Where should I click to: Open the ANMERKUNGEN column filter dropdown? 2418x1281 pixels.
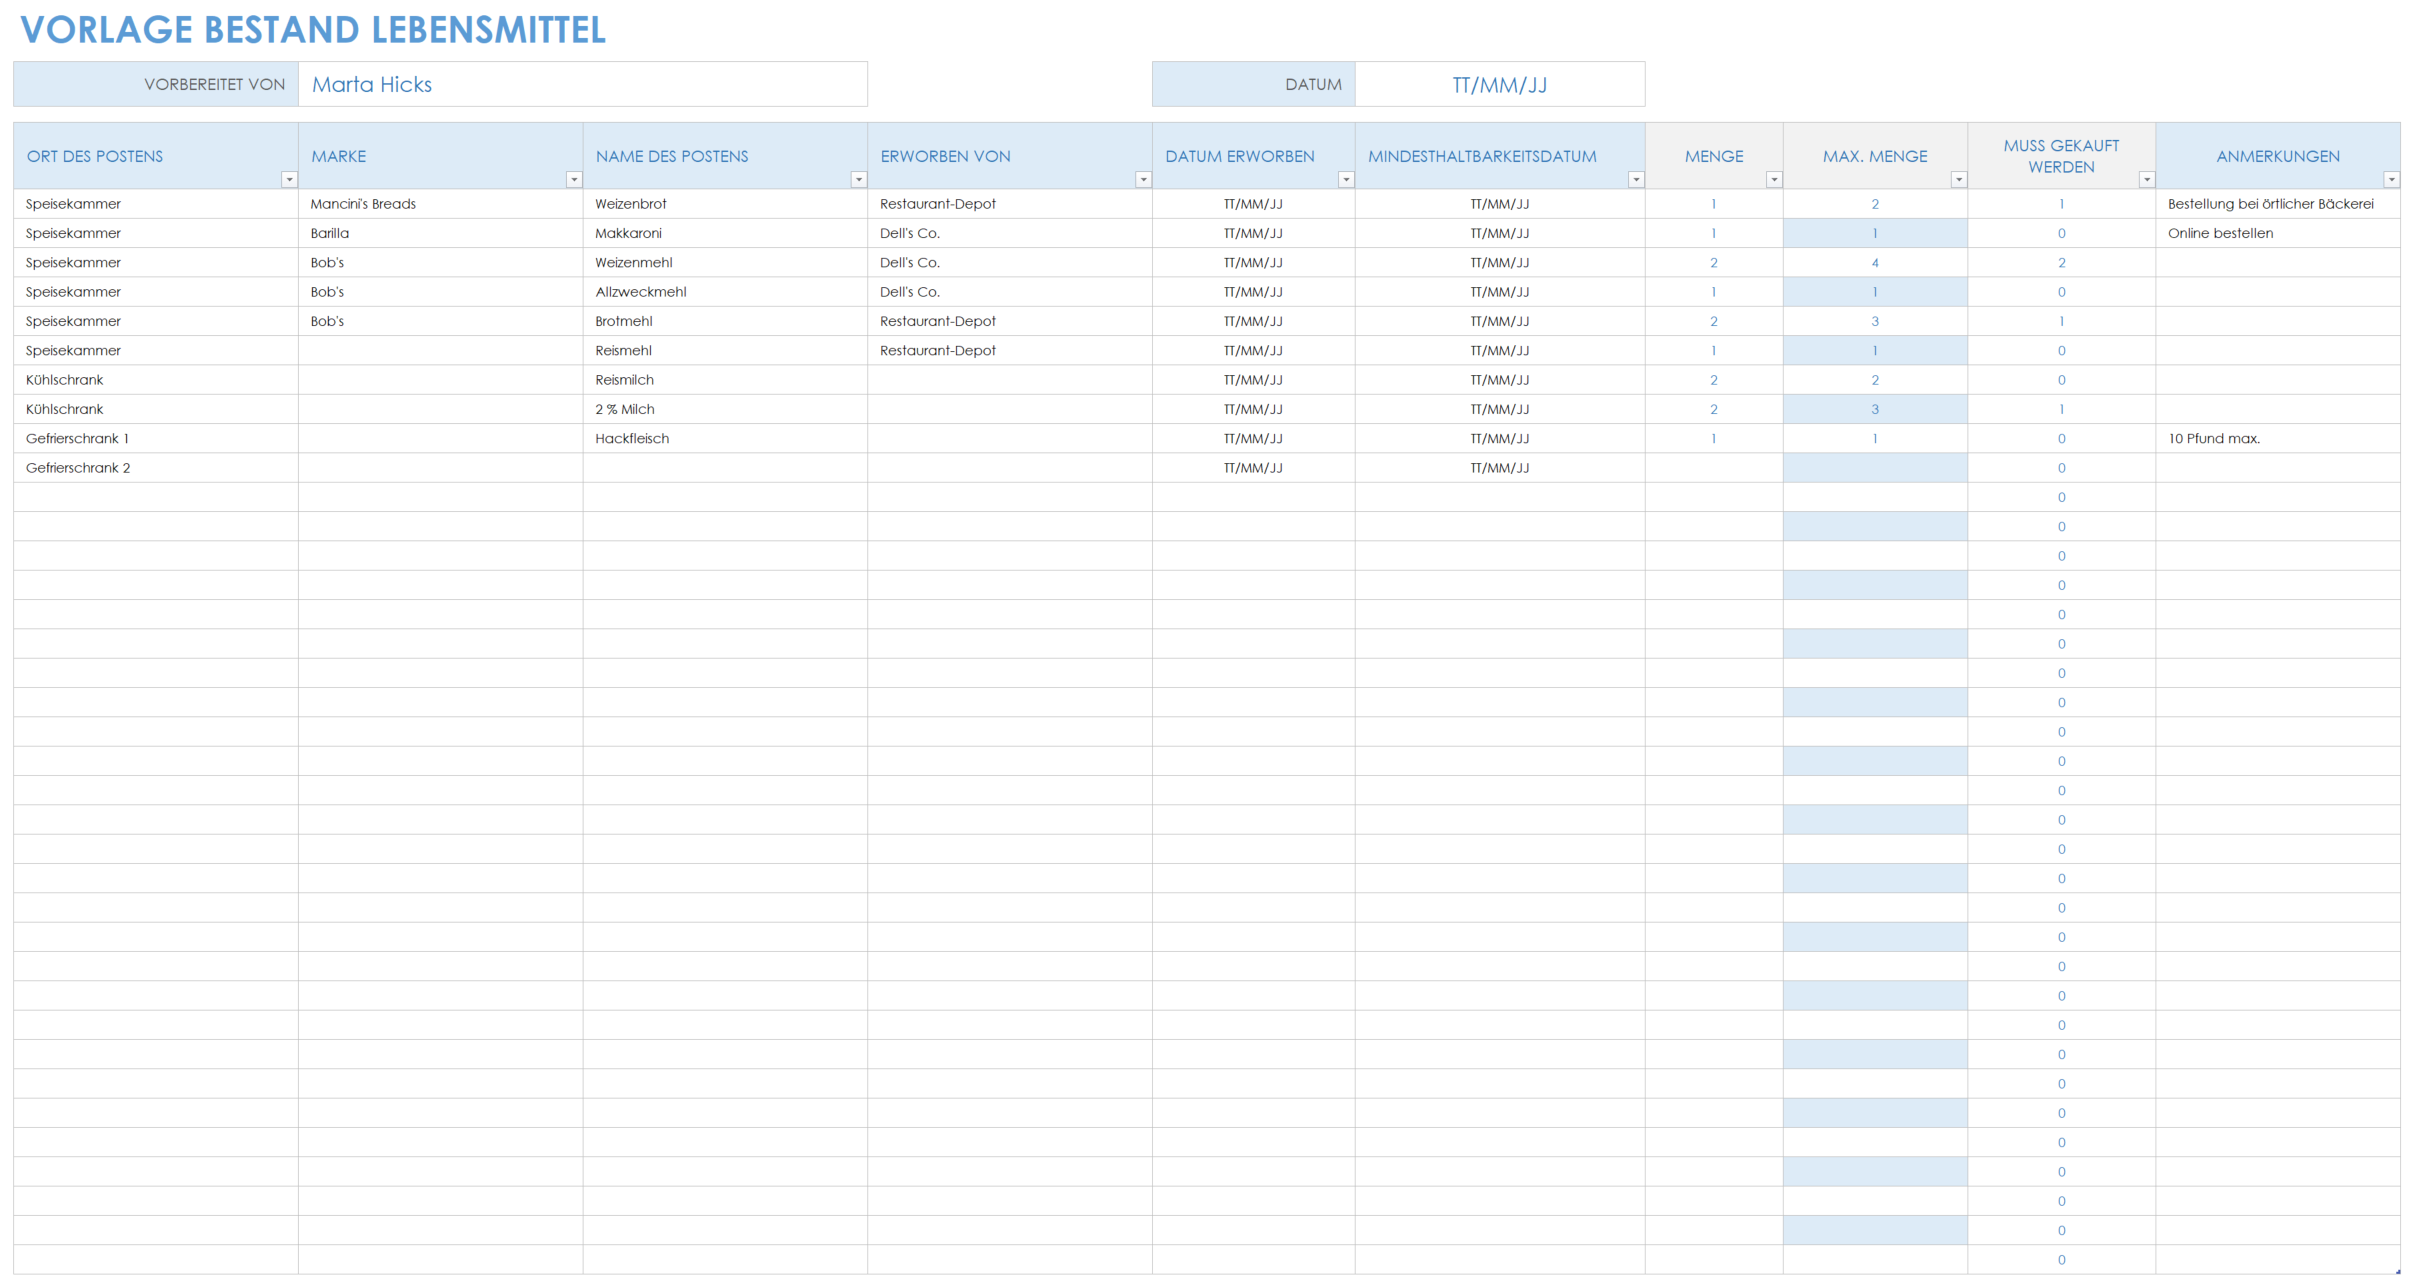(x=2391, y=180)
